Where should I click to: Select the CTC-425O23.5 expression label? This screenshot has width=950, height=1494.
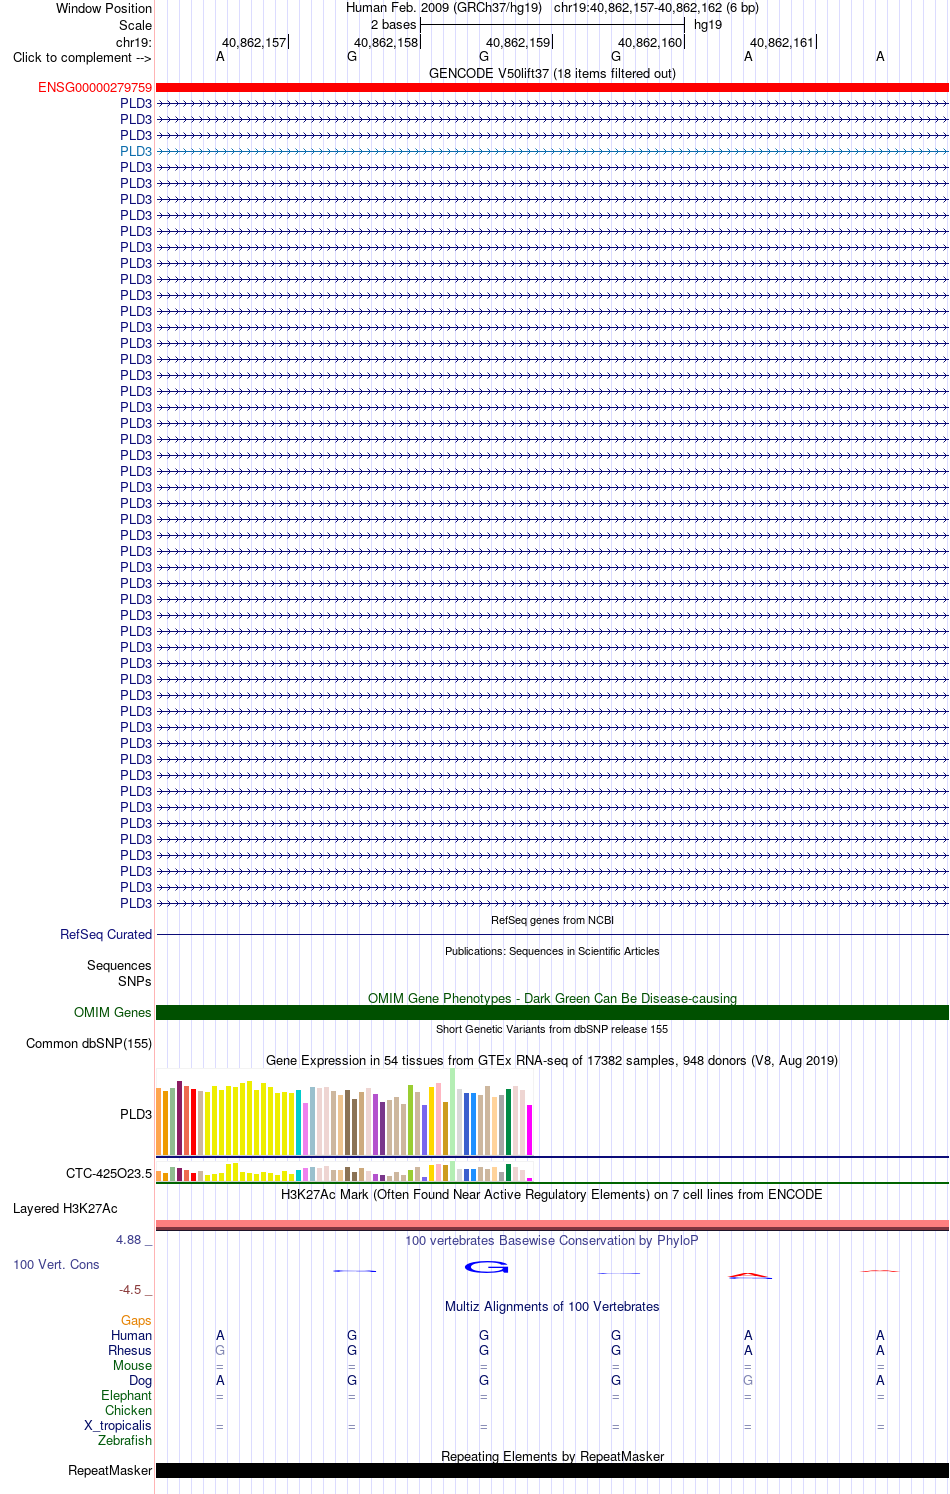point(109,1174)
